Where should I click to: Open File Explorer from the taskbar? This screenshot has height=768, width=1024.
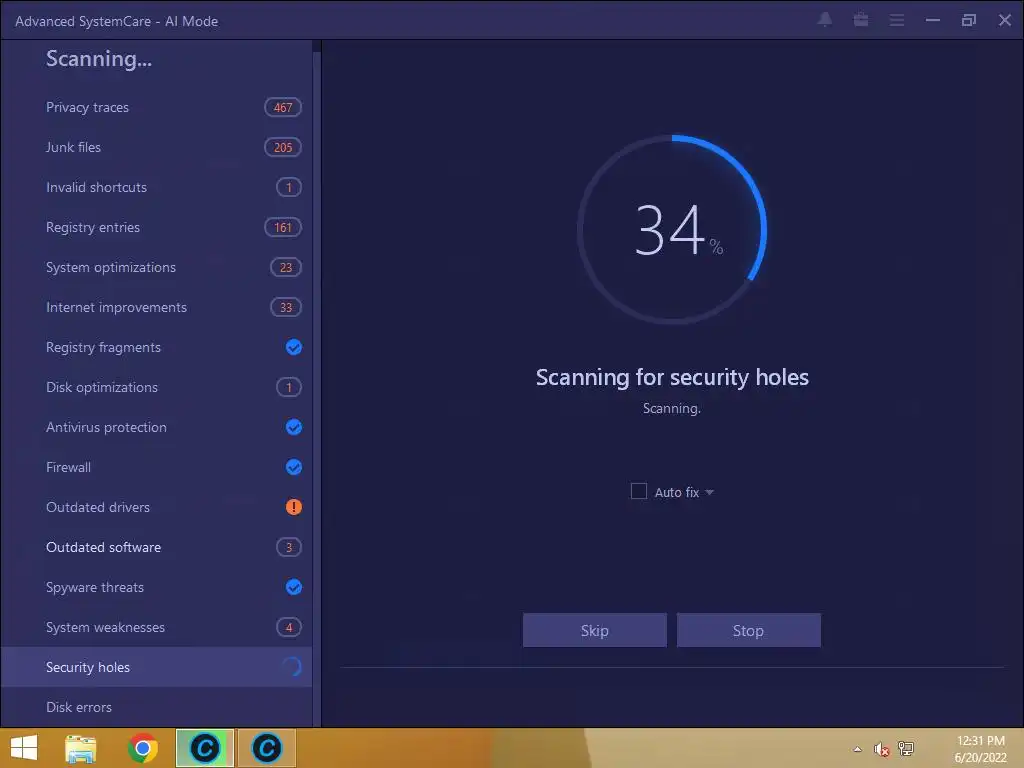pos(81,748)
